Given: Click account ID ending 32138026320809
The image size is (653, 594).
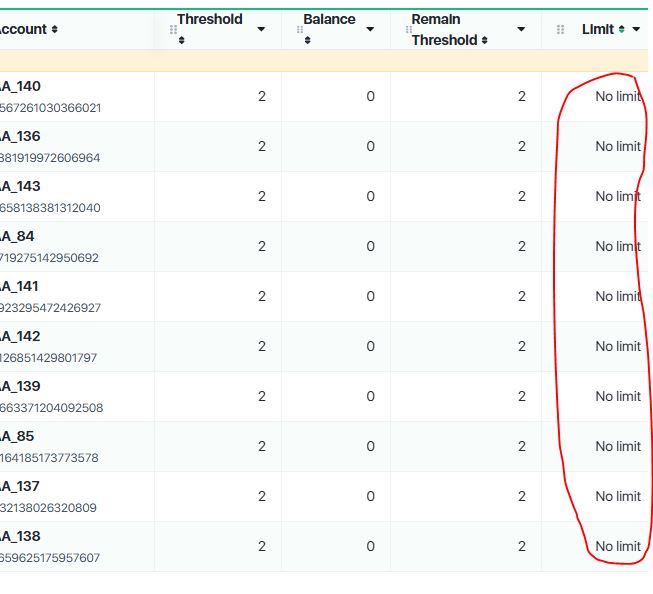Looking at the screenshot, I should 48,508.
